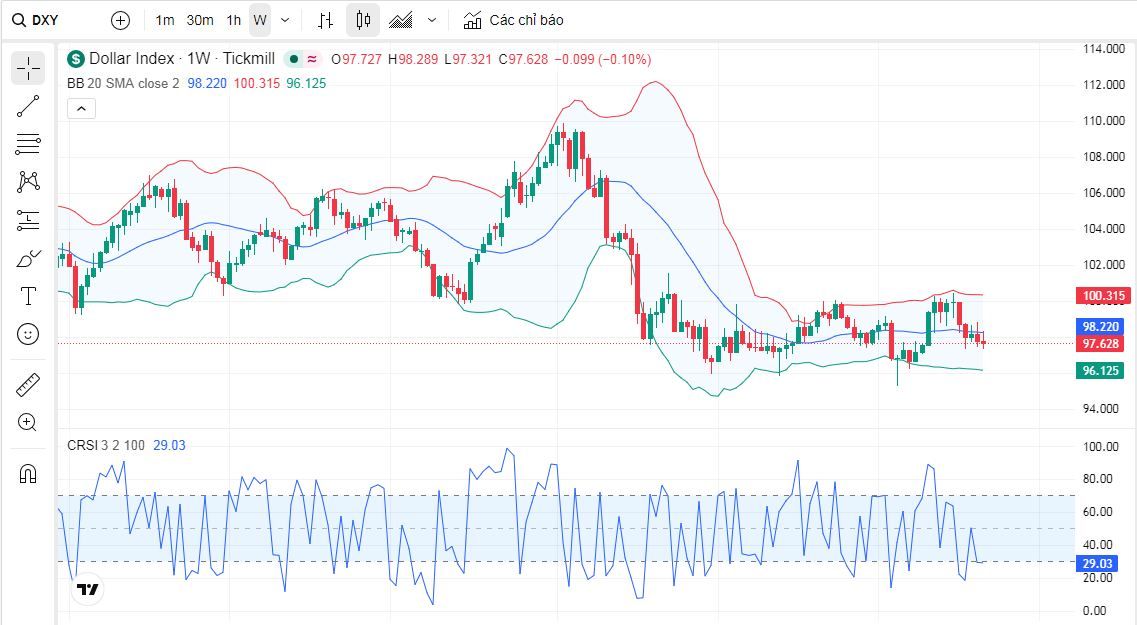Click the blue 98.220 basis price label
Screen dimensions: 1137x625
pyautogui.click(x=1101, y=327)
